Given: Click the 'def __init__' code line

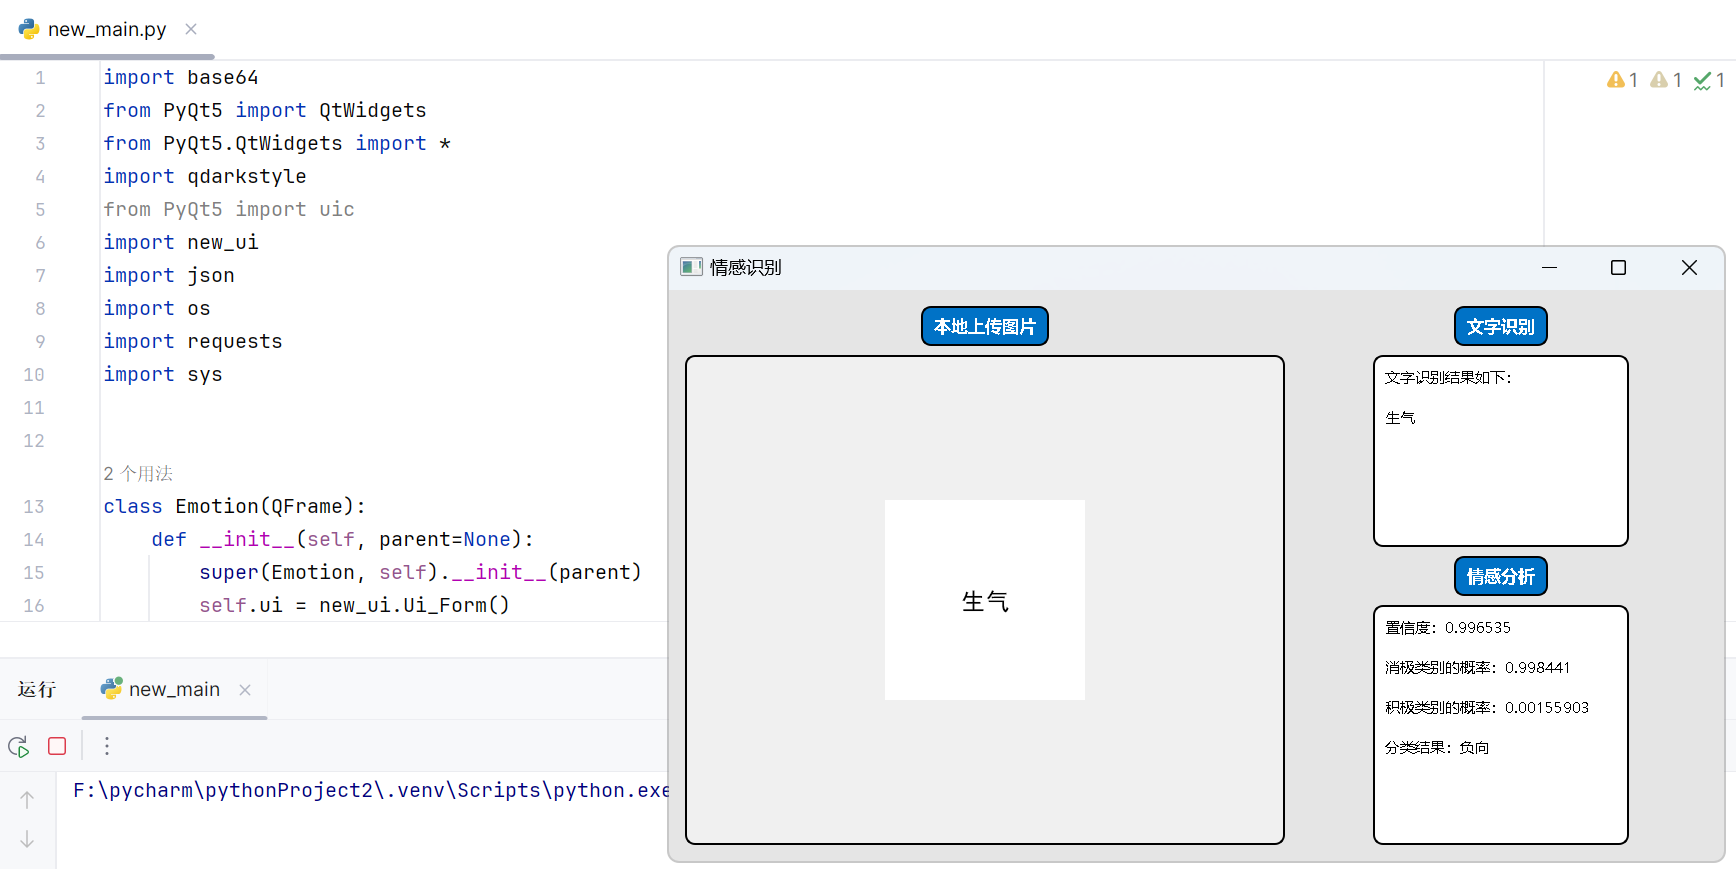Looking at the screenshot, I should click(x=343, y=539).
